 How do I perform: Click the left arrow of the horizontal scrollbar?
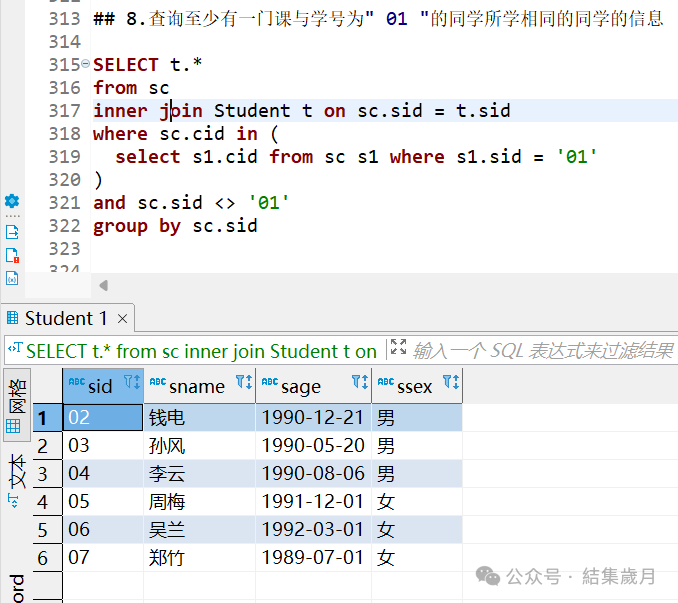103,285
